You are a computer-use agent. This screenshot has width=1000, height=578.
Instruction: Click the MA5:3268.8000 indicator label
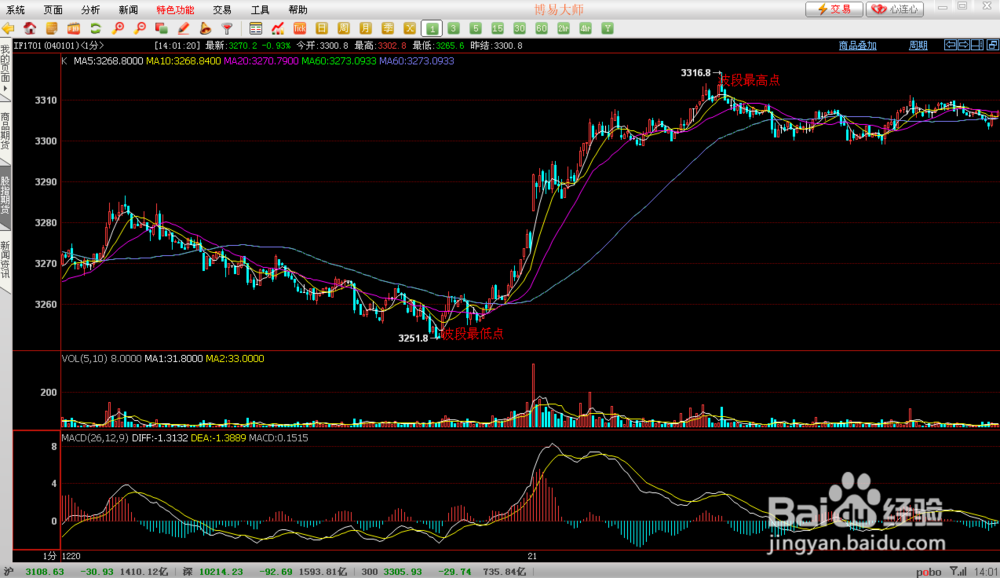coord(108,61)
